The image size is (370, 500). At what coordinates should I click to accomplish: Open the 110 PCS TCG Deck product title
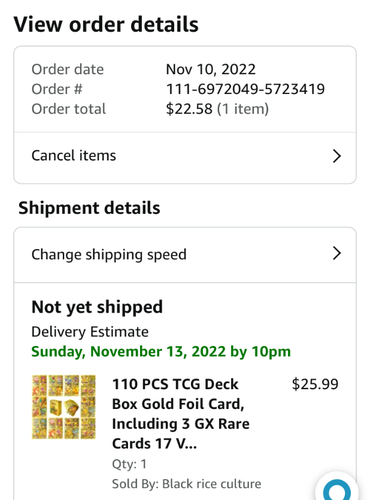tap(181, 414)
